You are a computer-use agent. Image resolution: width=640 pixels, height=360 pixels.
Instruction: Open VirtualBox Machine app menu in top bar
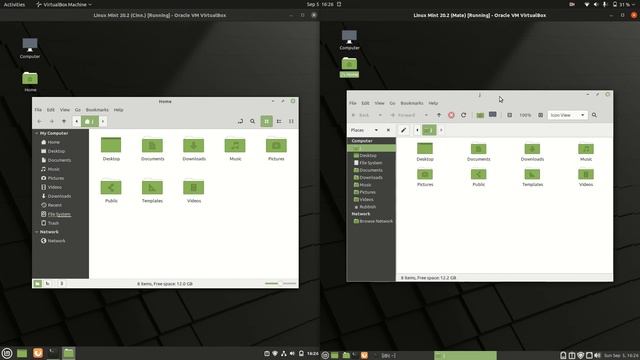pos(63,4)
